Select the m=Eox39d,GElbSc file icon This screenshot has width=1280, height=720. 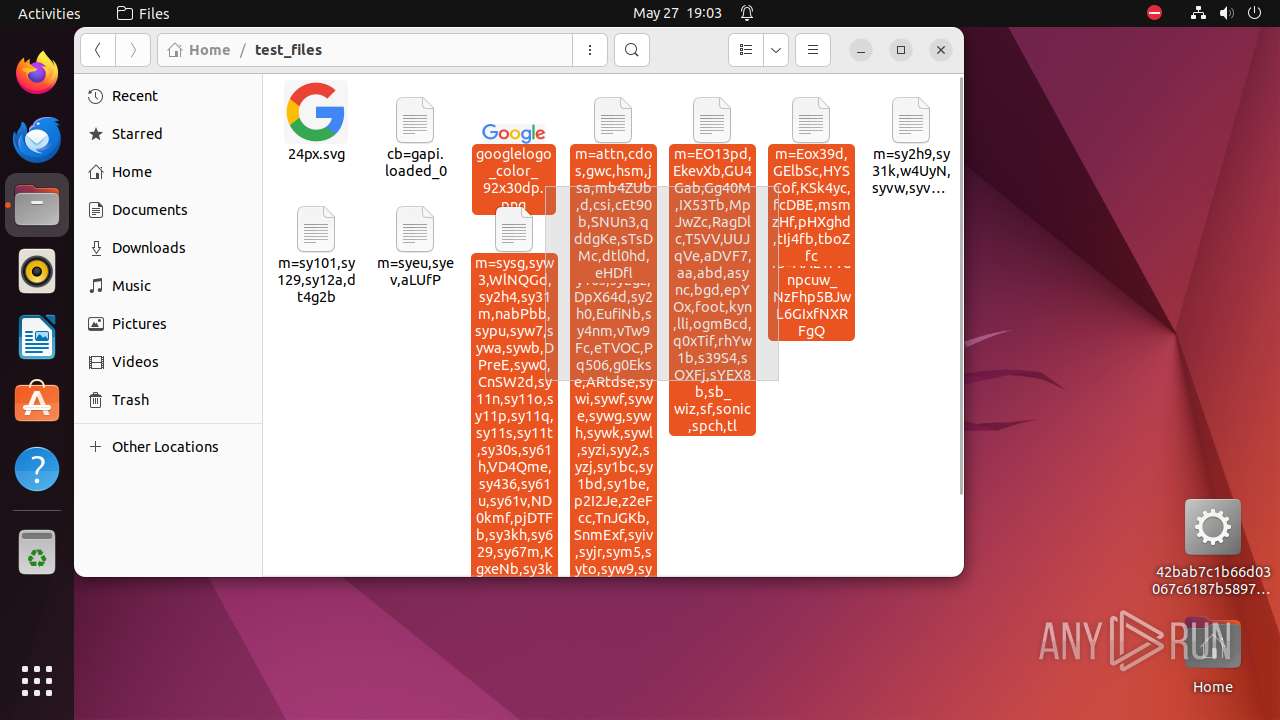811,120
